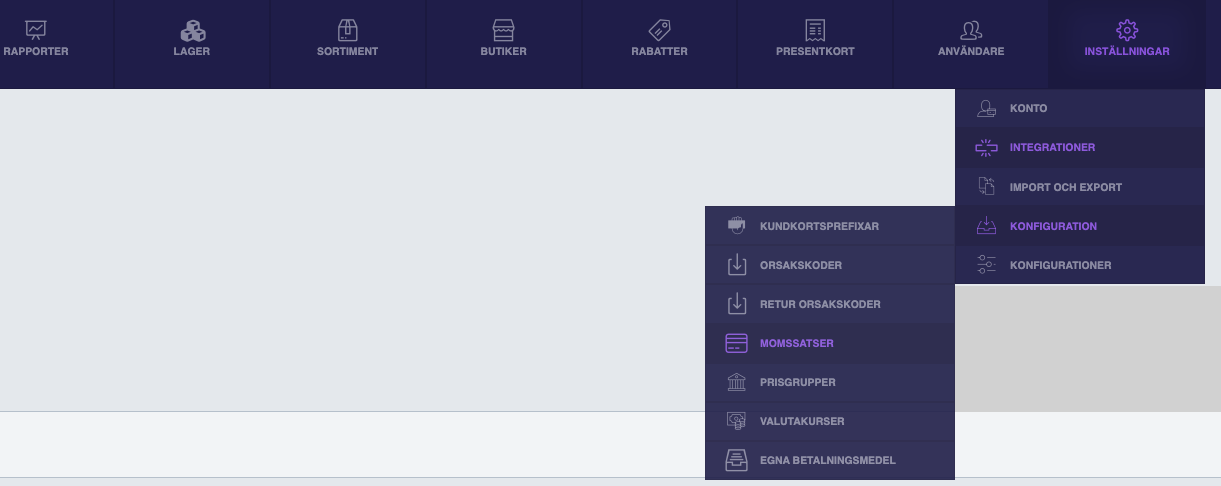Click the Rabatter price tag icon

pos(660,30)
